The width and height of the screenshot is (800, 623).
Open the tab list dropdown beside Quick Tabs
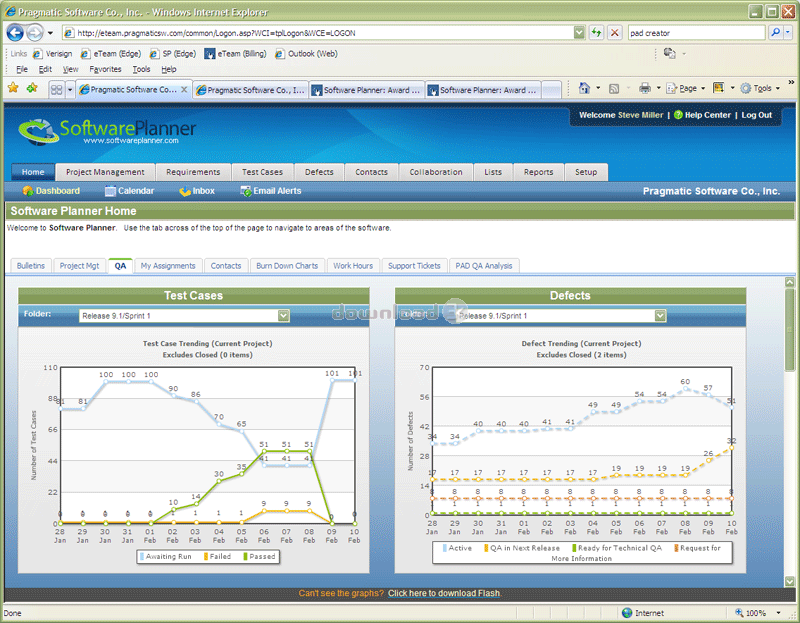(x=70, y=90)
